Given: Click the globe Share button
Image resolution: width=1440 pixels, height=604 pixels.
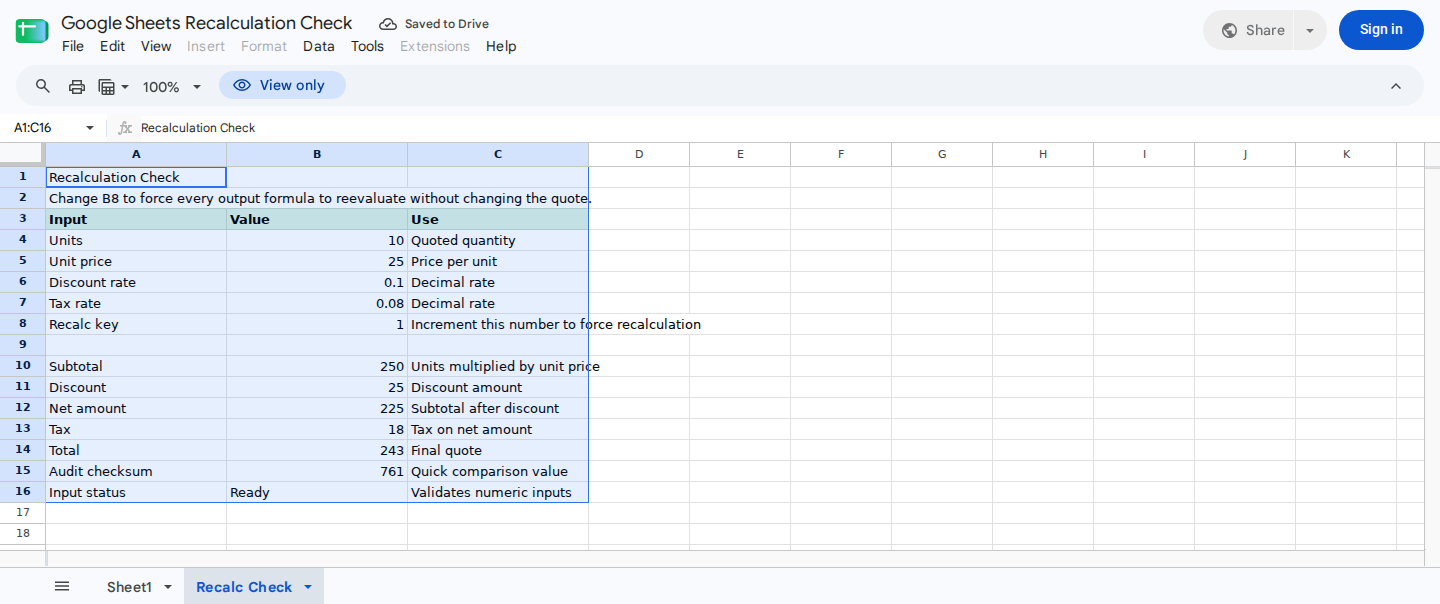Looking at the screenshot, I should click(1253, 30).
